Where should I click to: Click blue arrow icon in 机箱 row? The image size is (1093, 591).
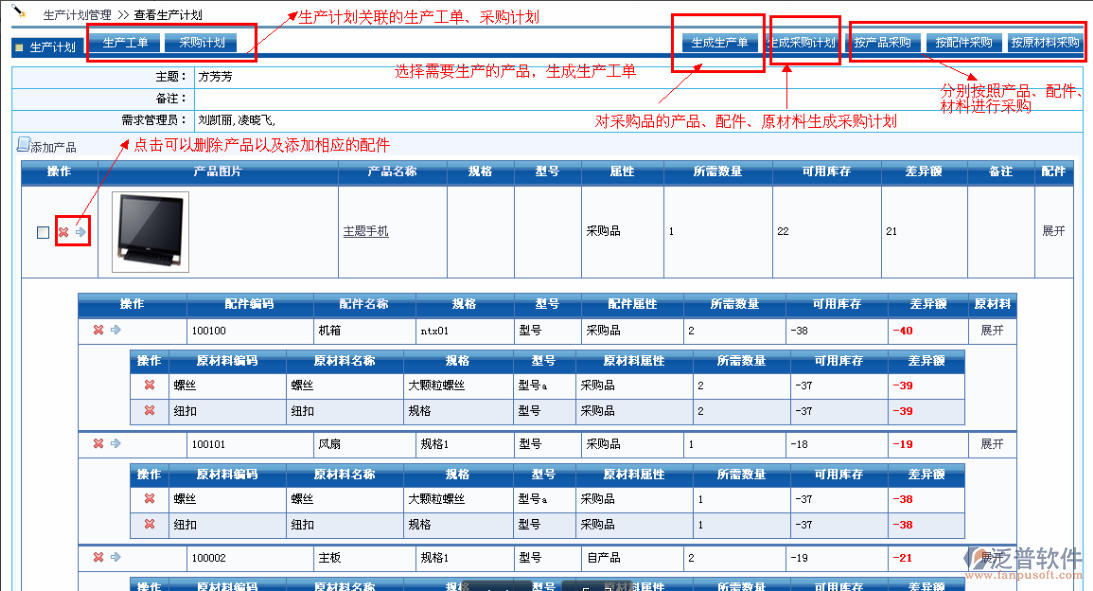pos(115,330)
